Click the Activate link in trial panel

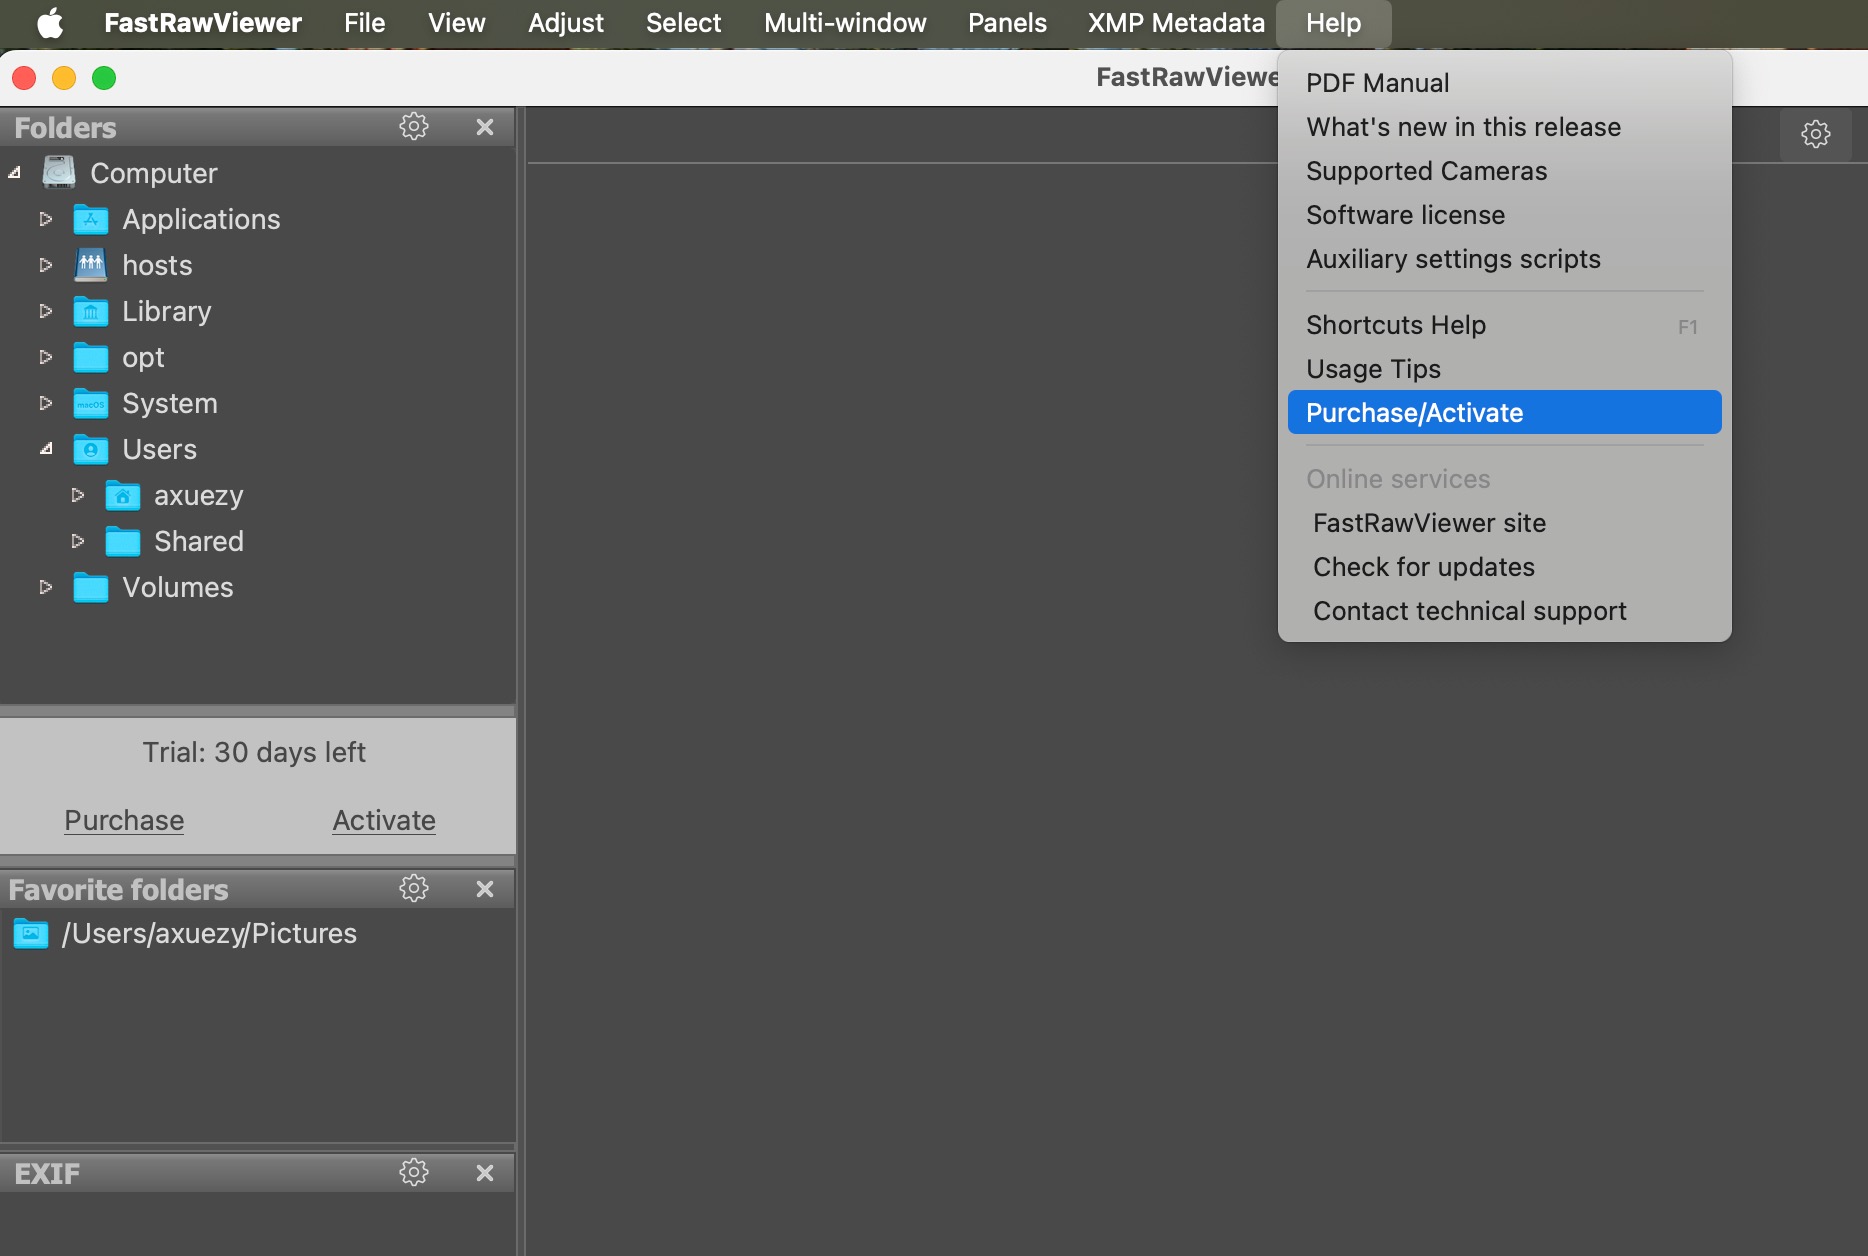pos(384,820)
